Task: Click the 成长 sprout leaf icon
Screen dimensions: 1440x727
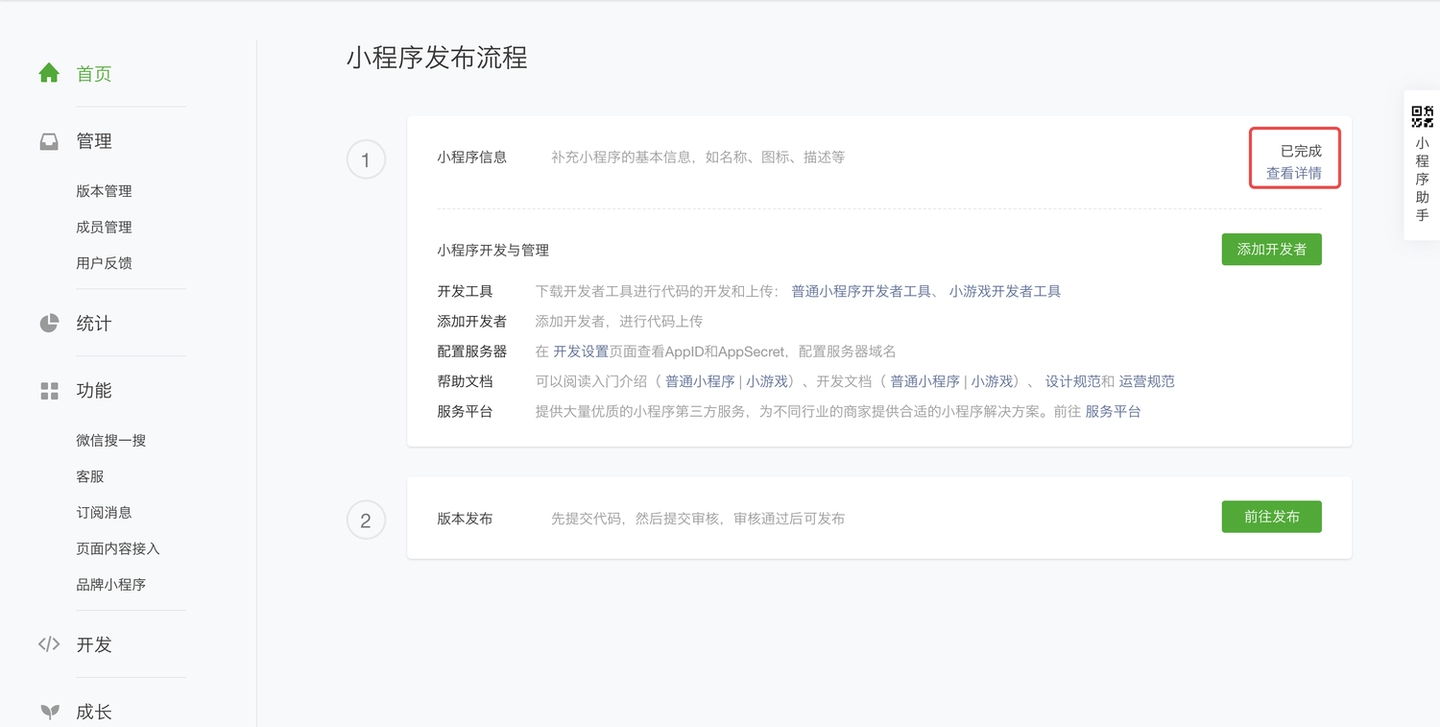Action: coord(49,712)
